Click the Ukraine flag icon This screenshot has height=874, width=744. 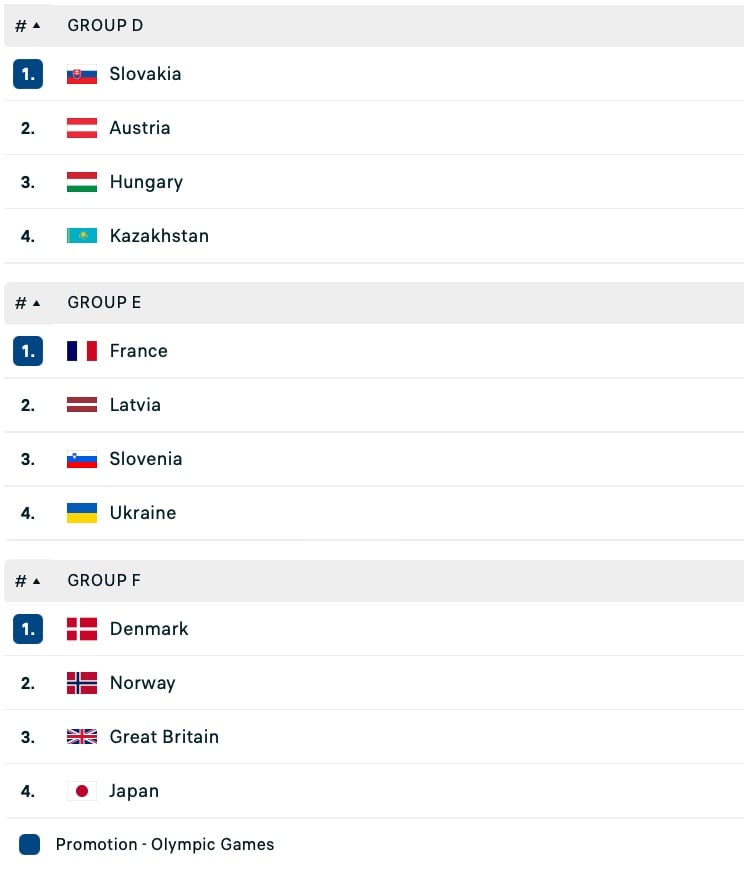[82, 513]
